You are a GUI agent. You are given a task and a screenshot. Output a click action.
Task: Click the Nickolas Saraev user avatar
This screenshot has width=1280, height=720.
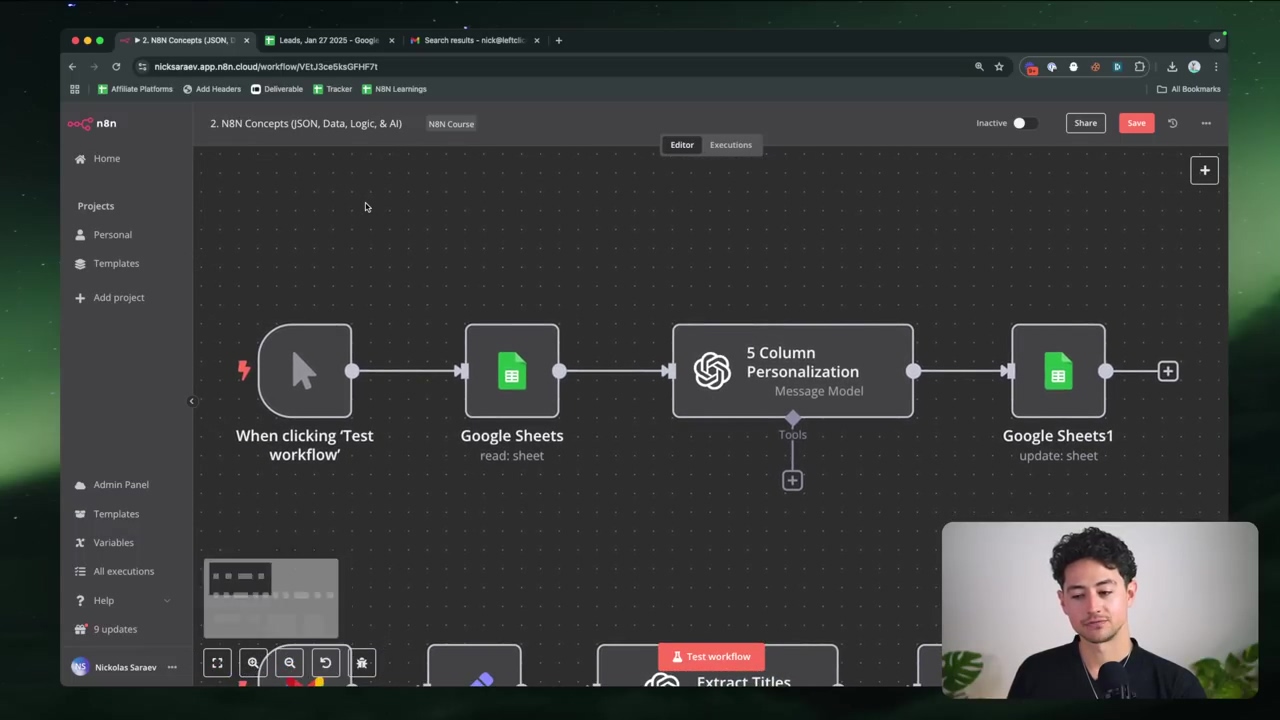80,667
